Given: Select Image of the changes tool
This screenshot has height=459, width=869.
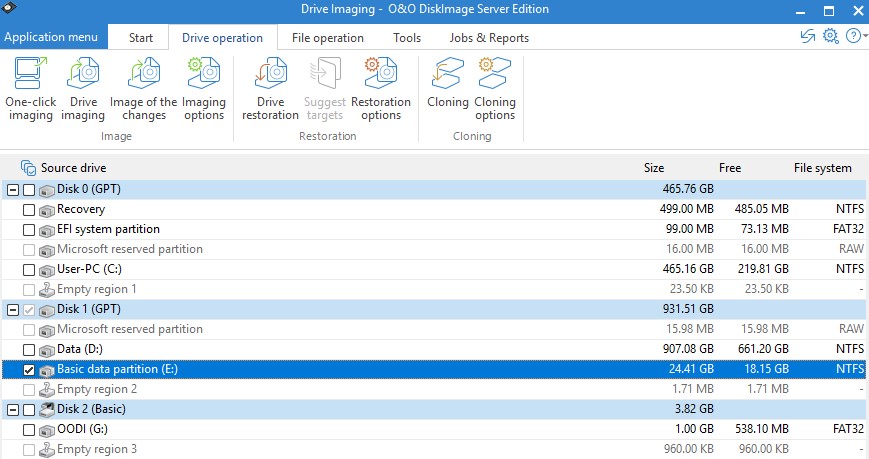Looking at the screenshot, I should [x=143, y=89].
